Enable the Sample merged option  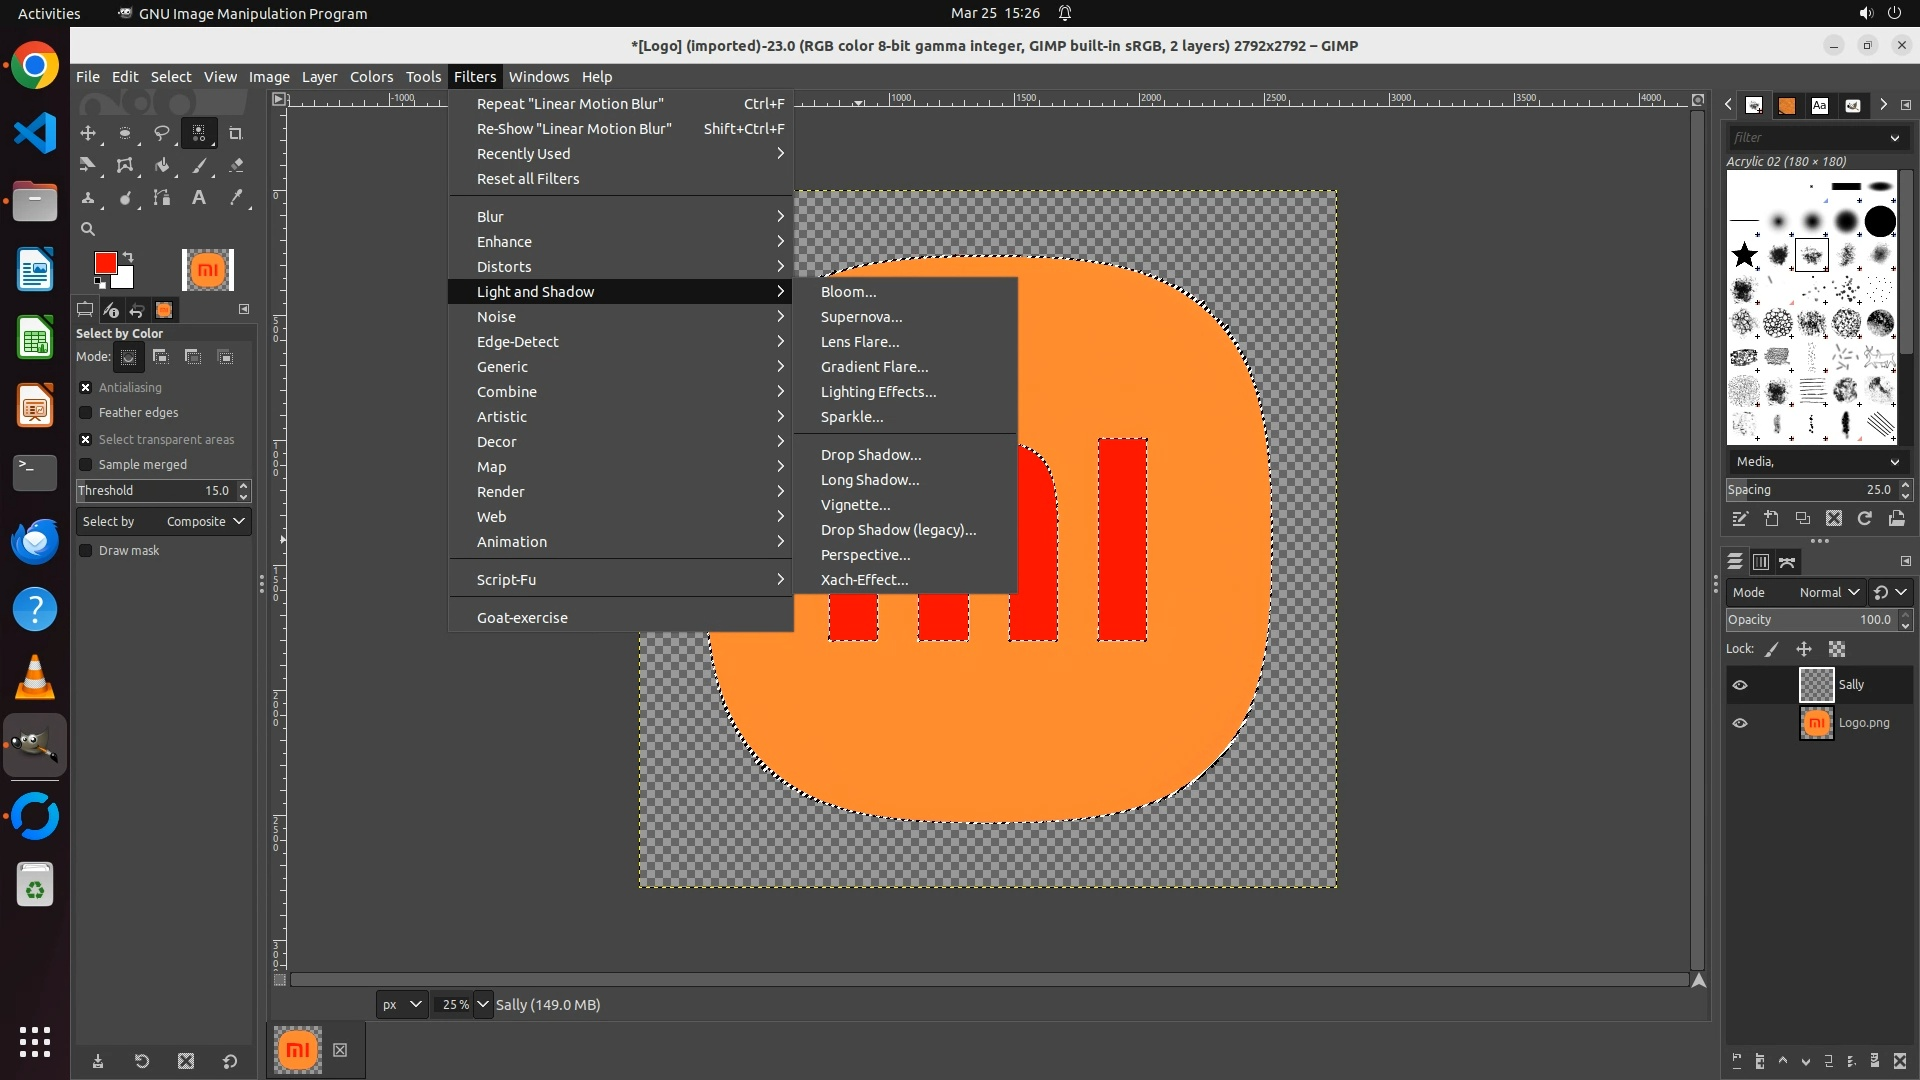(x=86, y=465)
